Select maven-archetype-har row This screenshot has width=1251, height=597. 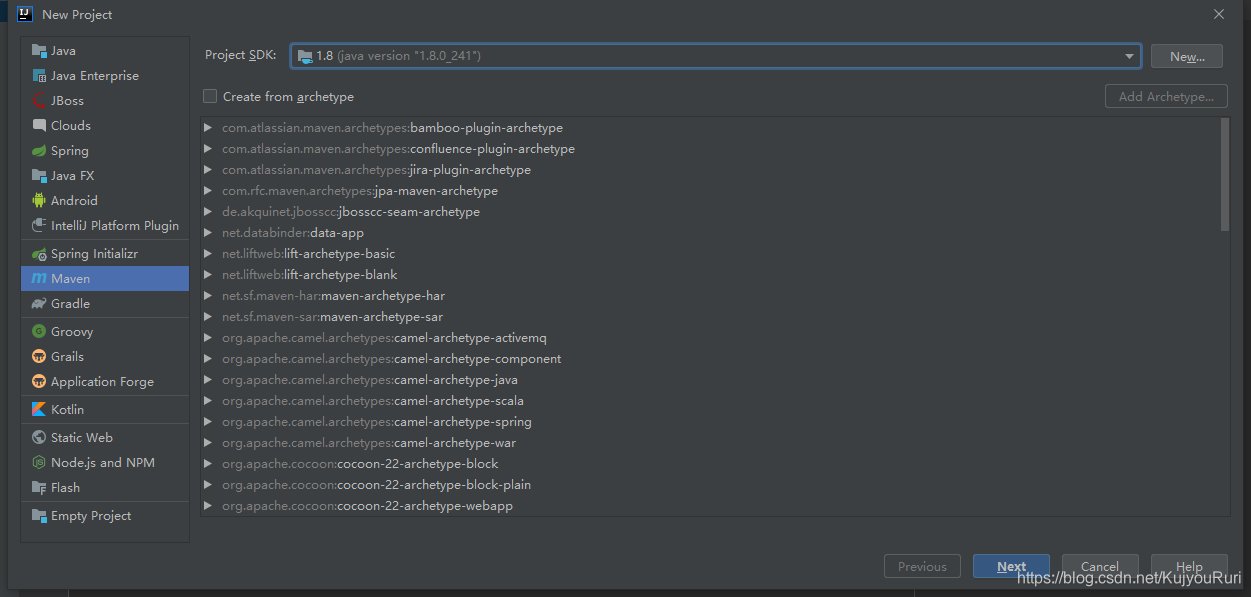710,296
